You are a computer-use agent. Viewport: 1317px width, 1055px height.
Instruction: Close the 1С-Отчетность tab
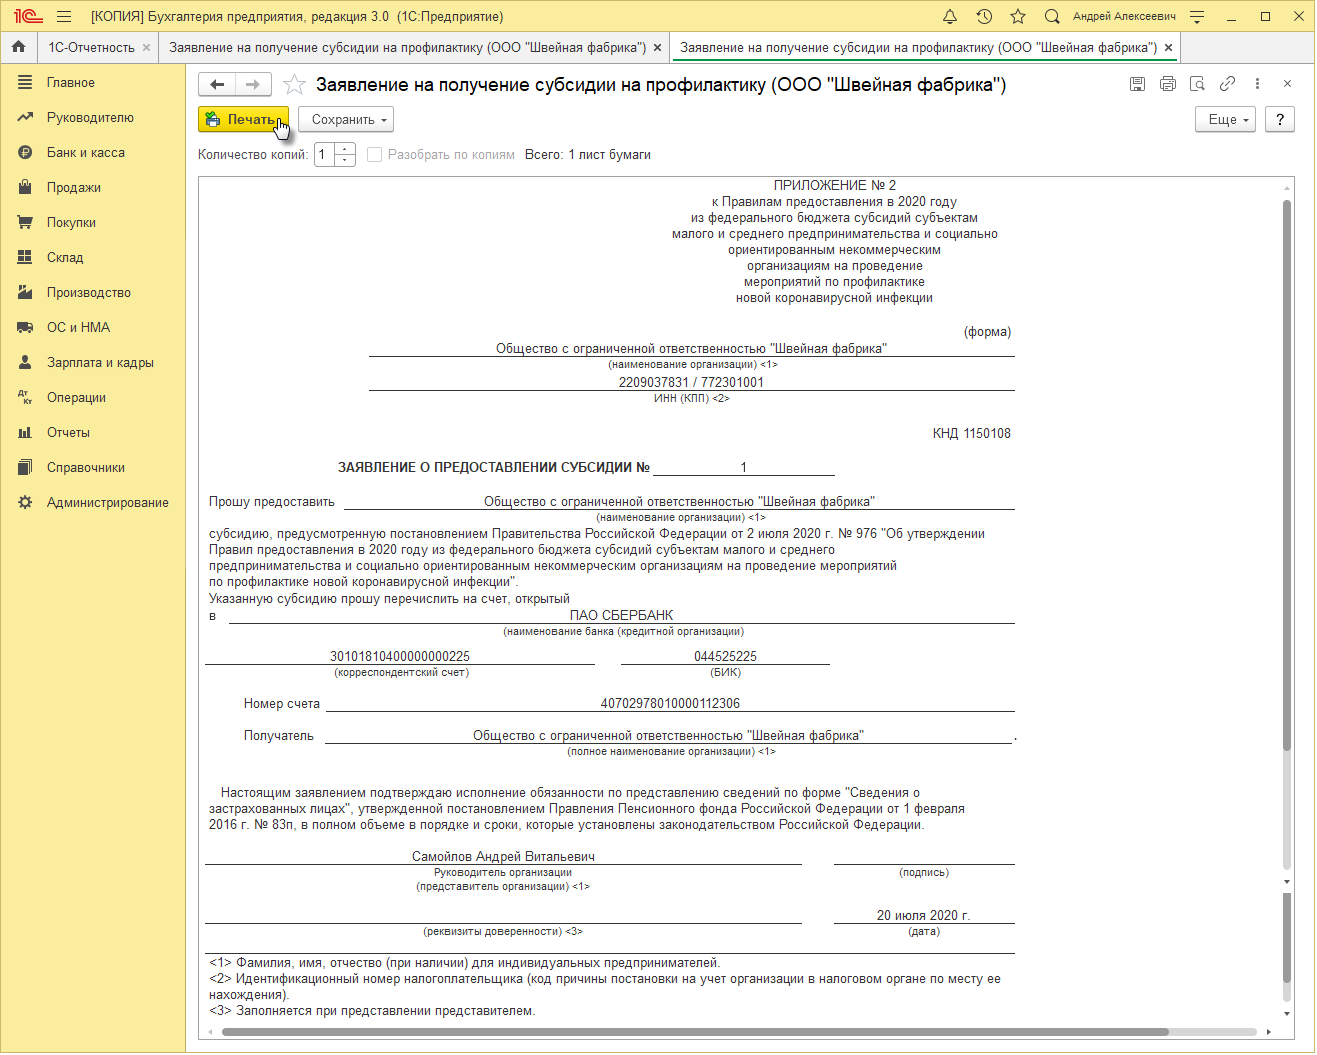[x=146, y=47]
